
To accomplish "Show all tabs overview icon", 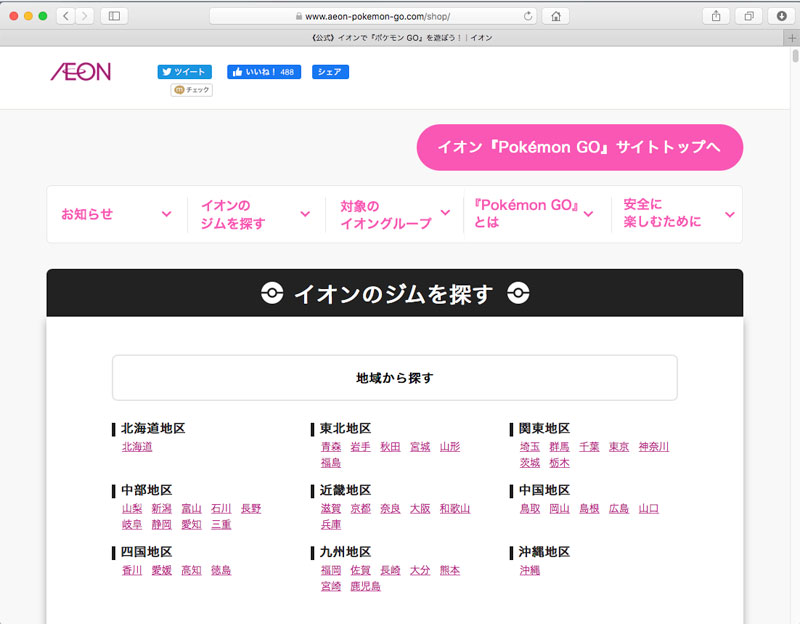I will [x=748, y=16].
